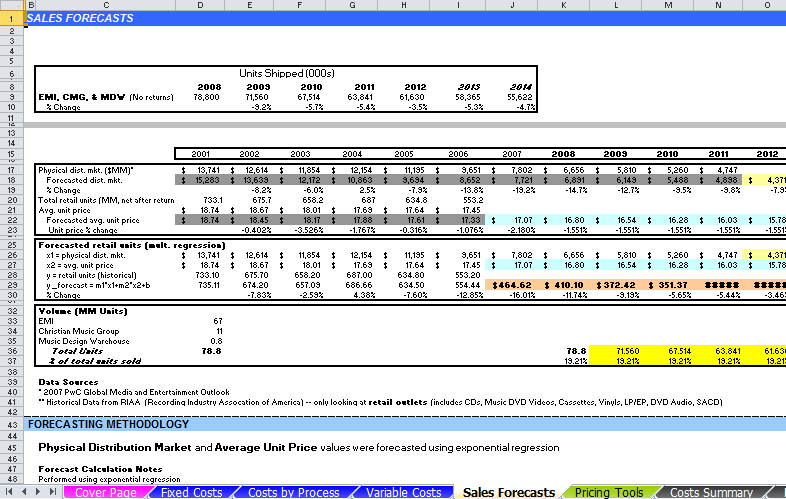The image size is (786, 499).
Task: Open the Costs Summary sheet tab
Action: point(712,492)
